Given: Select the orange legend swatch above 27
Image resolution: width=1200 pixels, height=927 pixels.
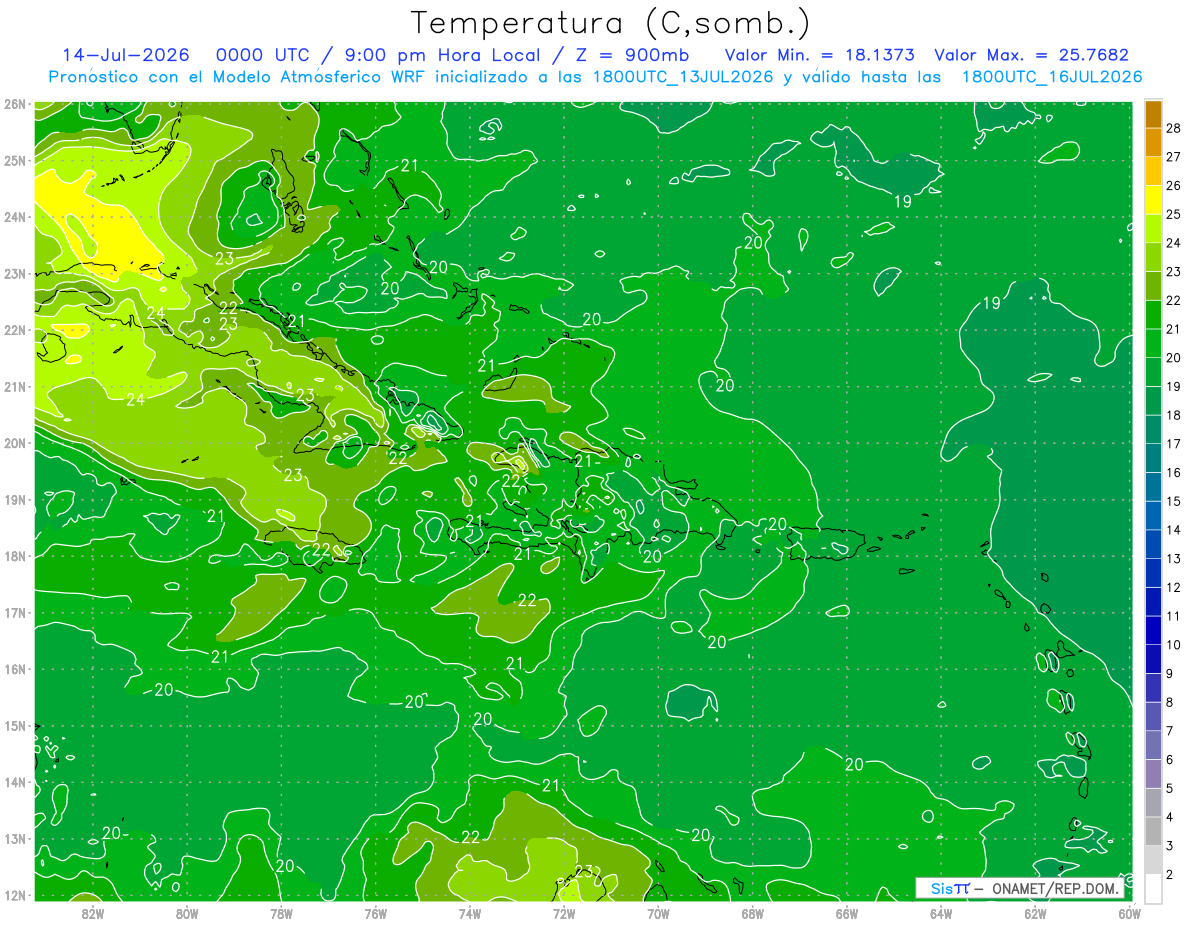Looking at the screenshot, I should click(x=1153, y=142).
